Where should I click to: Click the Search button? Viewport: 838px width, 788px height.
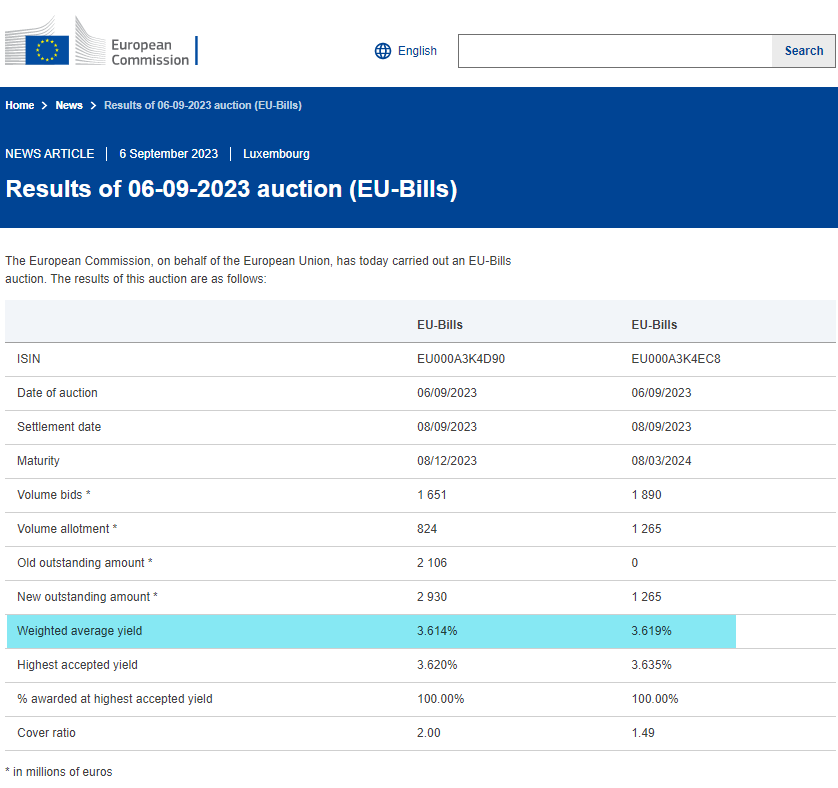pos(803,51)
